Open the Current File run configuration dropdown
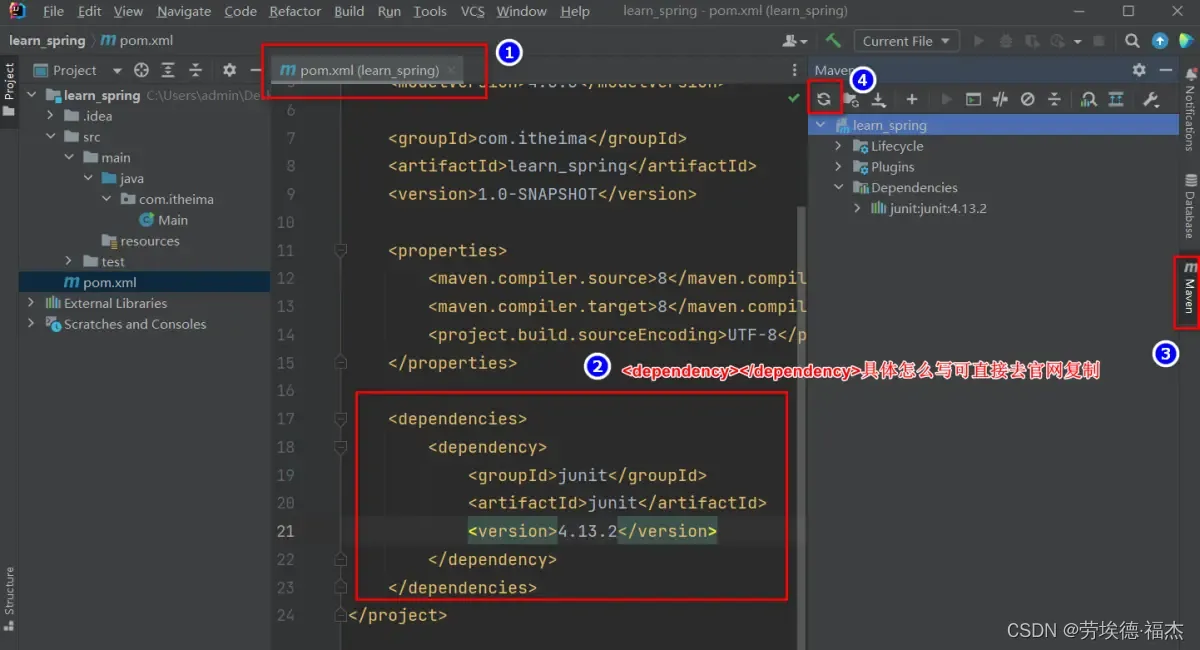The image size is (1200, 650). tap(906, 41)
